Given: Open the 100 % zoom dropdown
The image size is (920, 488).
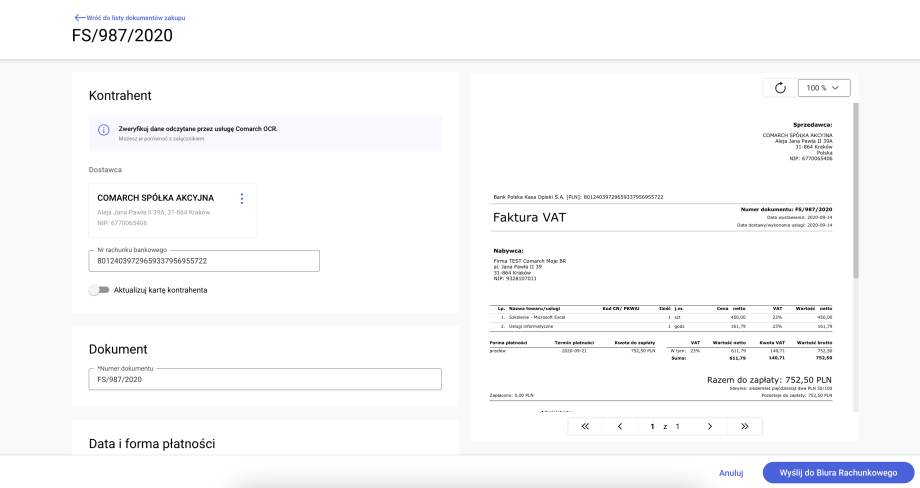Looking at the screenshot, I should [x=824, y=88].
